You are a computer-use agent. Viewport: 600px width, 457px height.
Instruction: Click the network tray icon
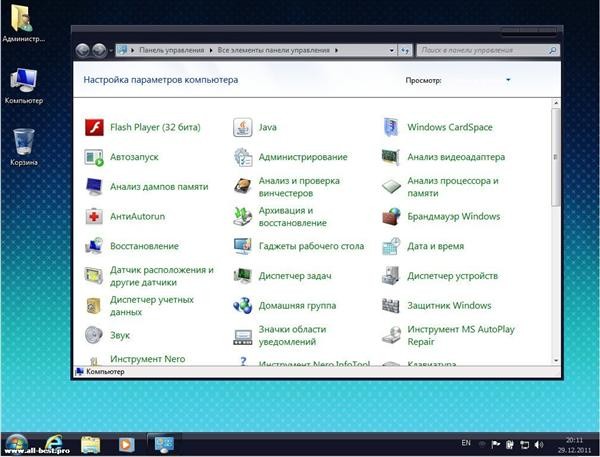point(524,445)
